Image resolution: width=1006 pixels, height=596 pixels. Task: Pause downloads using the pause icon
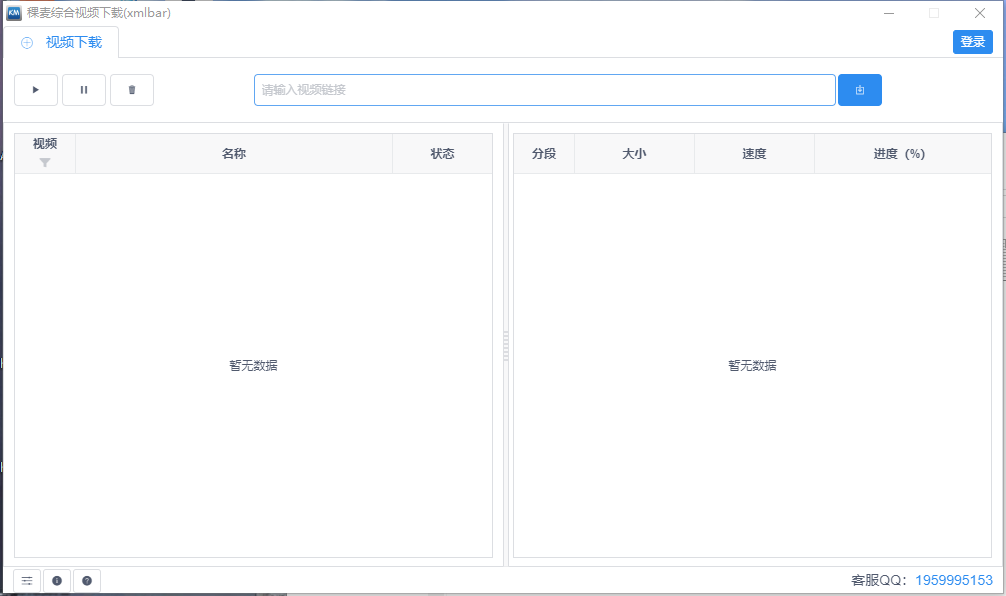(x=84, y=89)
